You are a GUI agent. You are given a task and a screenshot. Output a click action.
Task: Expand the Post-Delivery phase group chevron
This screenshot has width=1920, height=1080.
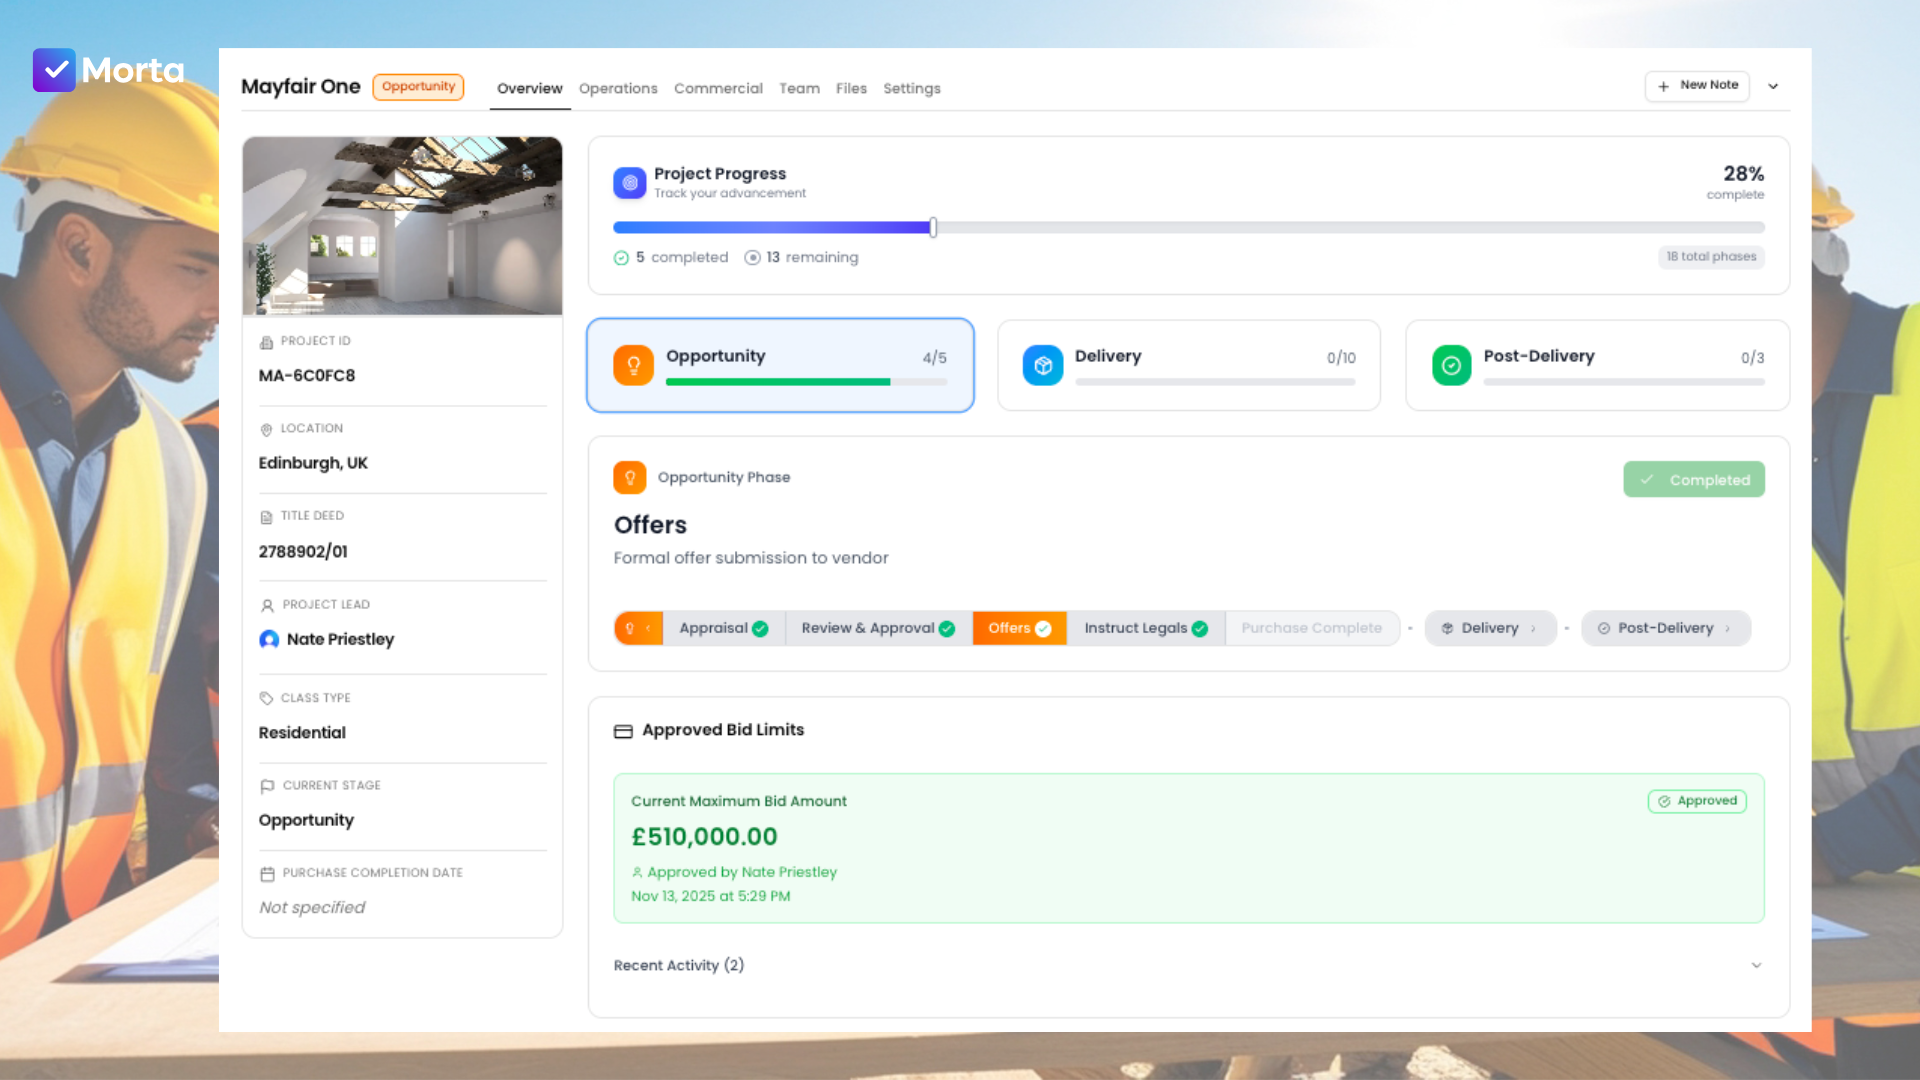pos(1727,629)
